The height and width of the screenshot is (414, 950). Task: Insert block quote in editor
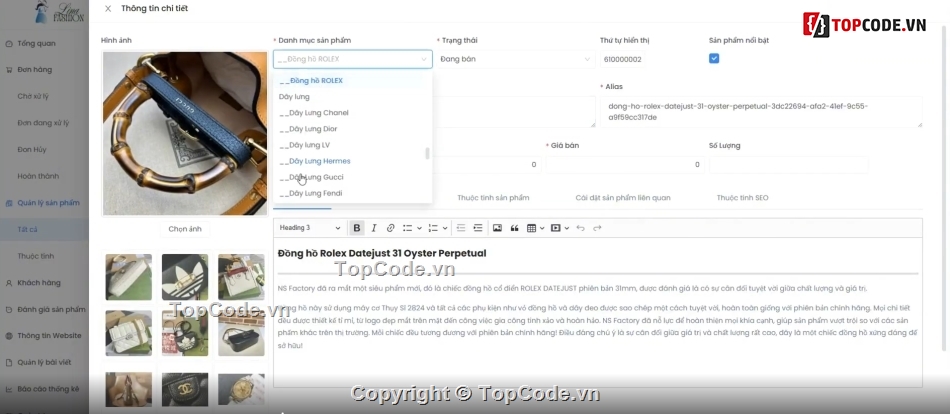coord(514,228)
